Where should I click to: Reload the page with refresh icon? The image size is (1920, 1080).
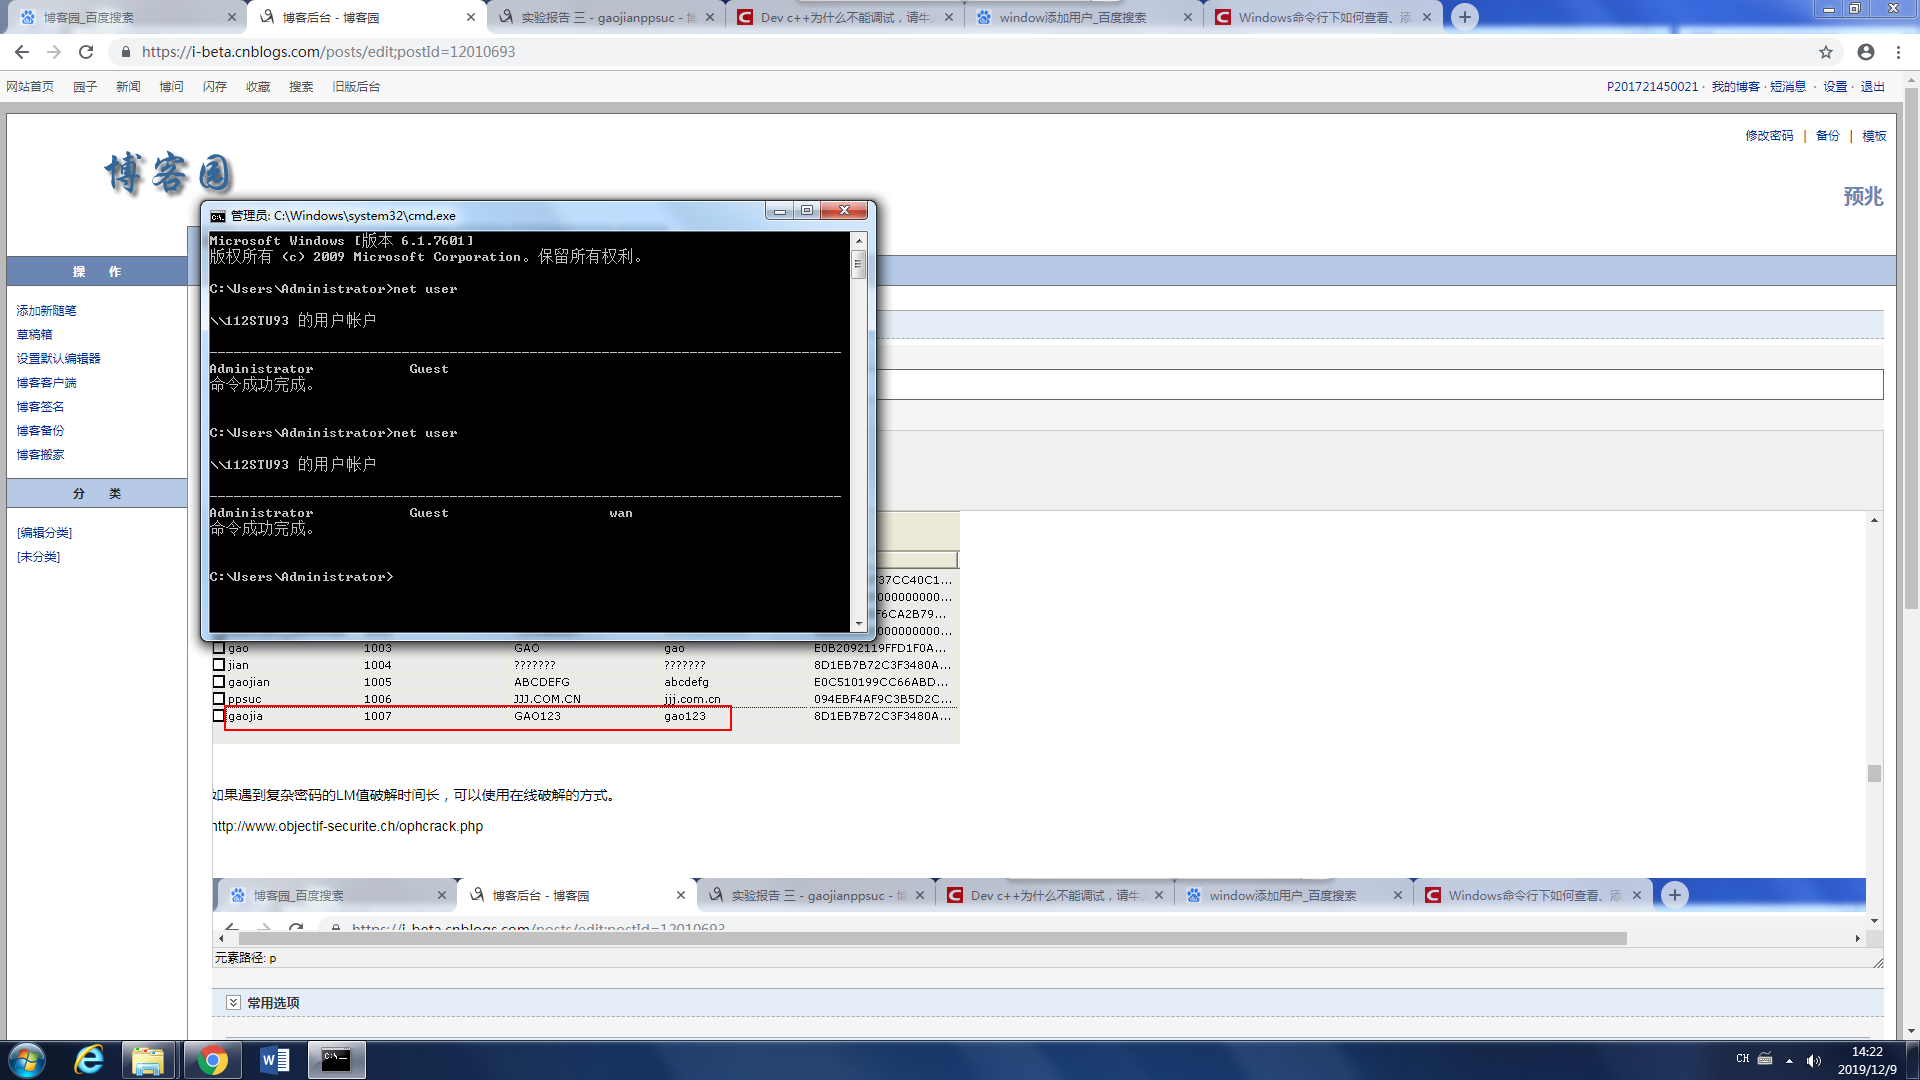pos(86,52)
